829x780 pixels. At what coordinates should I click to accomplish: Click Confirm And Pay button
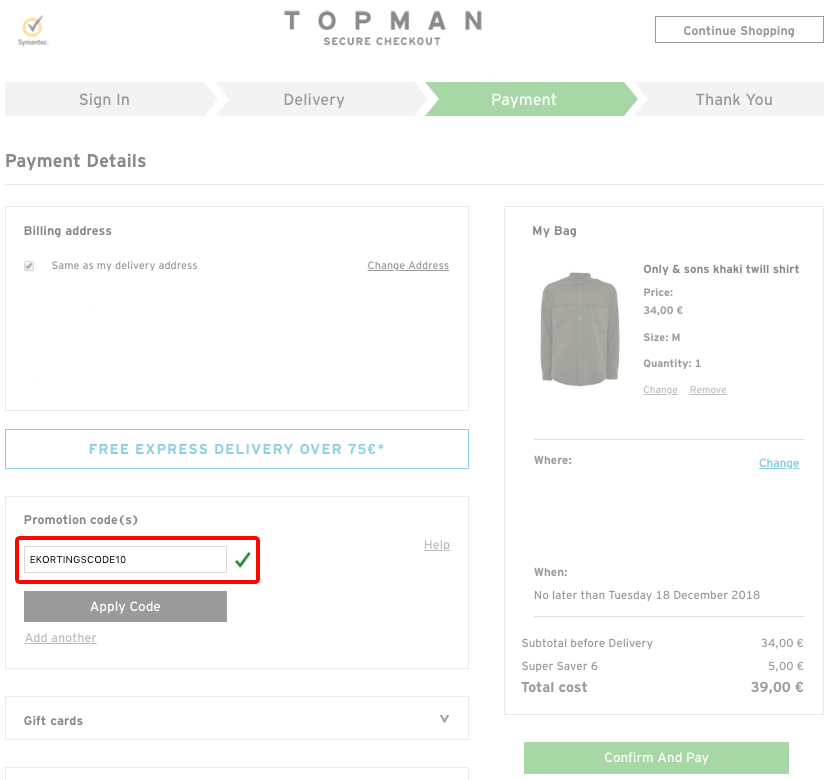point(656,757)
